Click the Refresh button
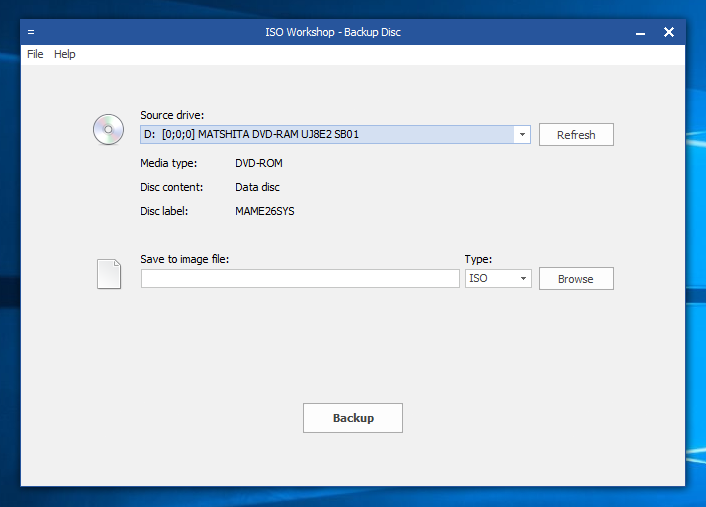Viewport: 706px width, 507px height. pos(576,135)
